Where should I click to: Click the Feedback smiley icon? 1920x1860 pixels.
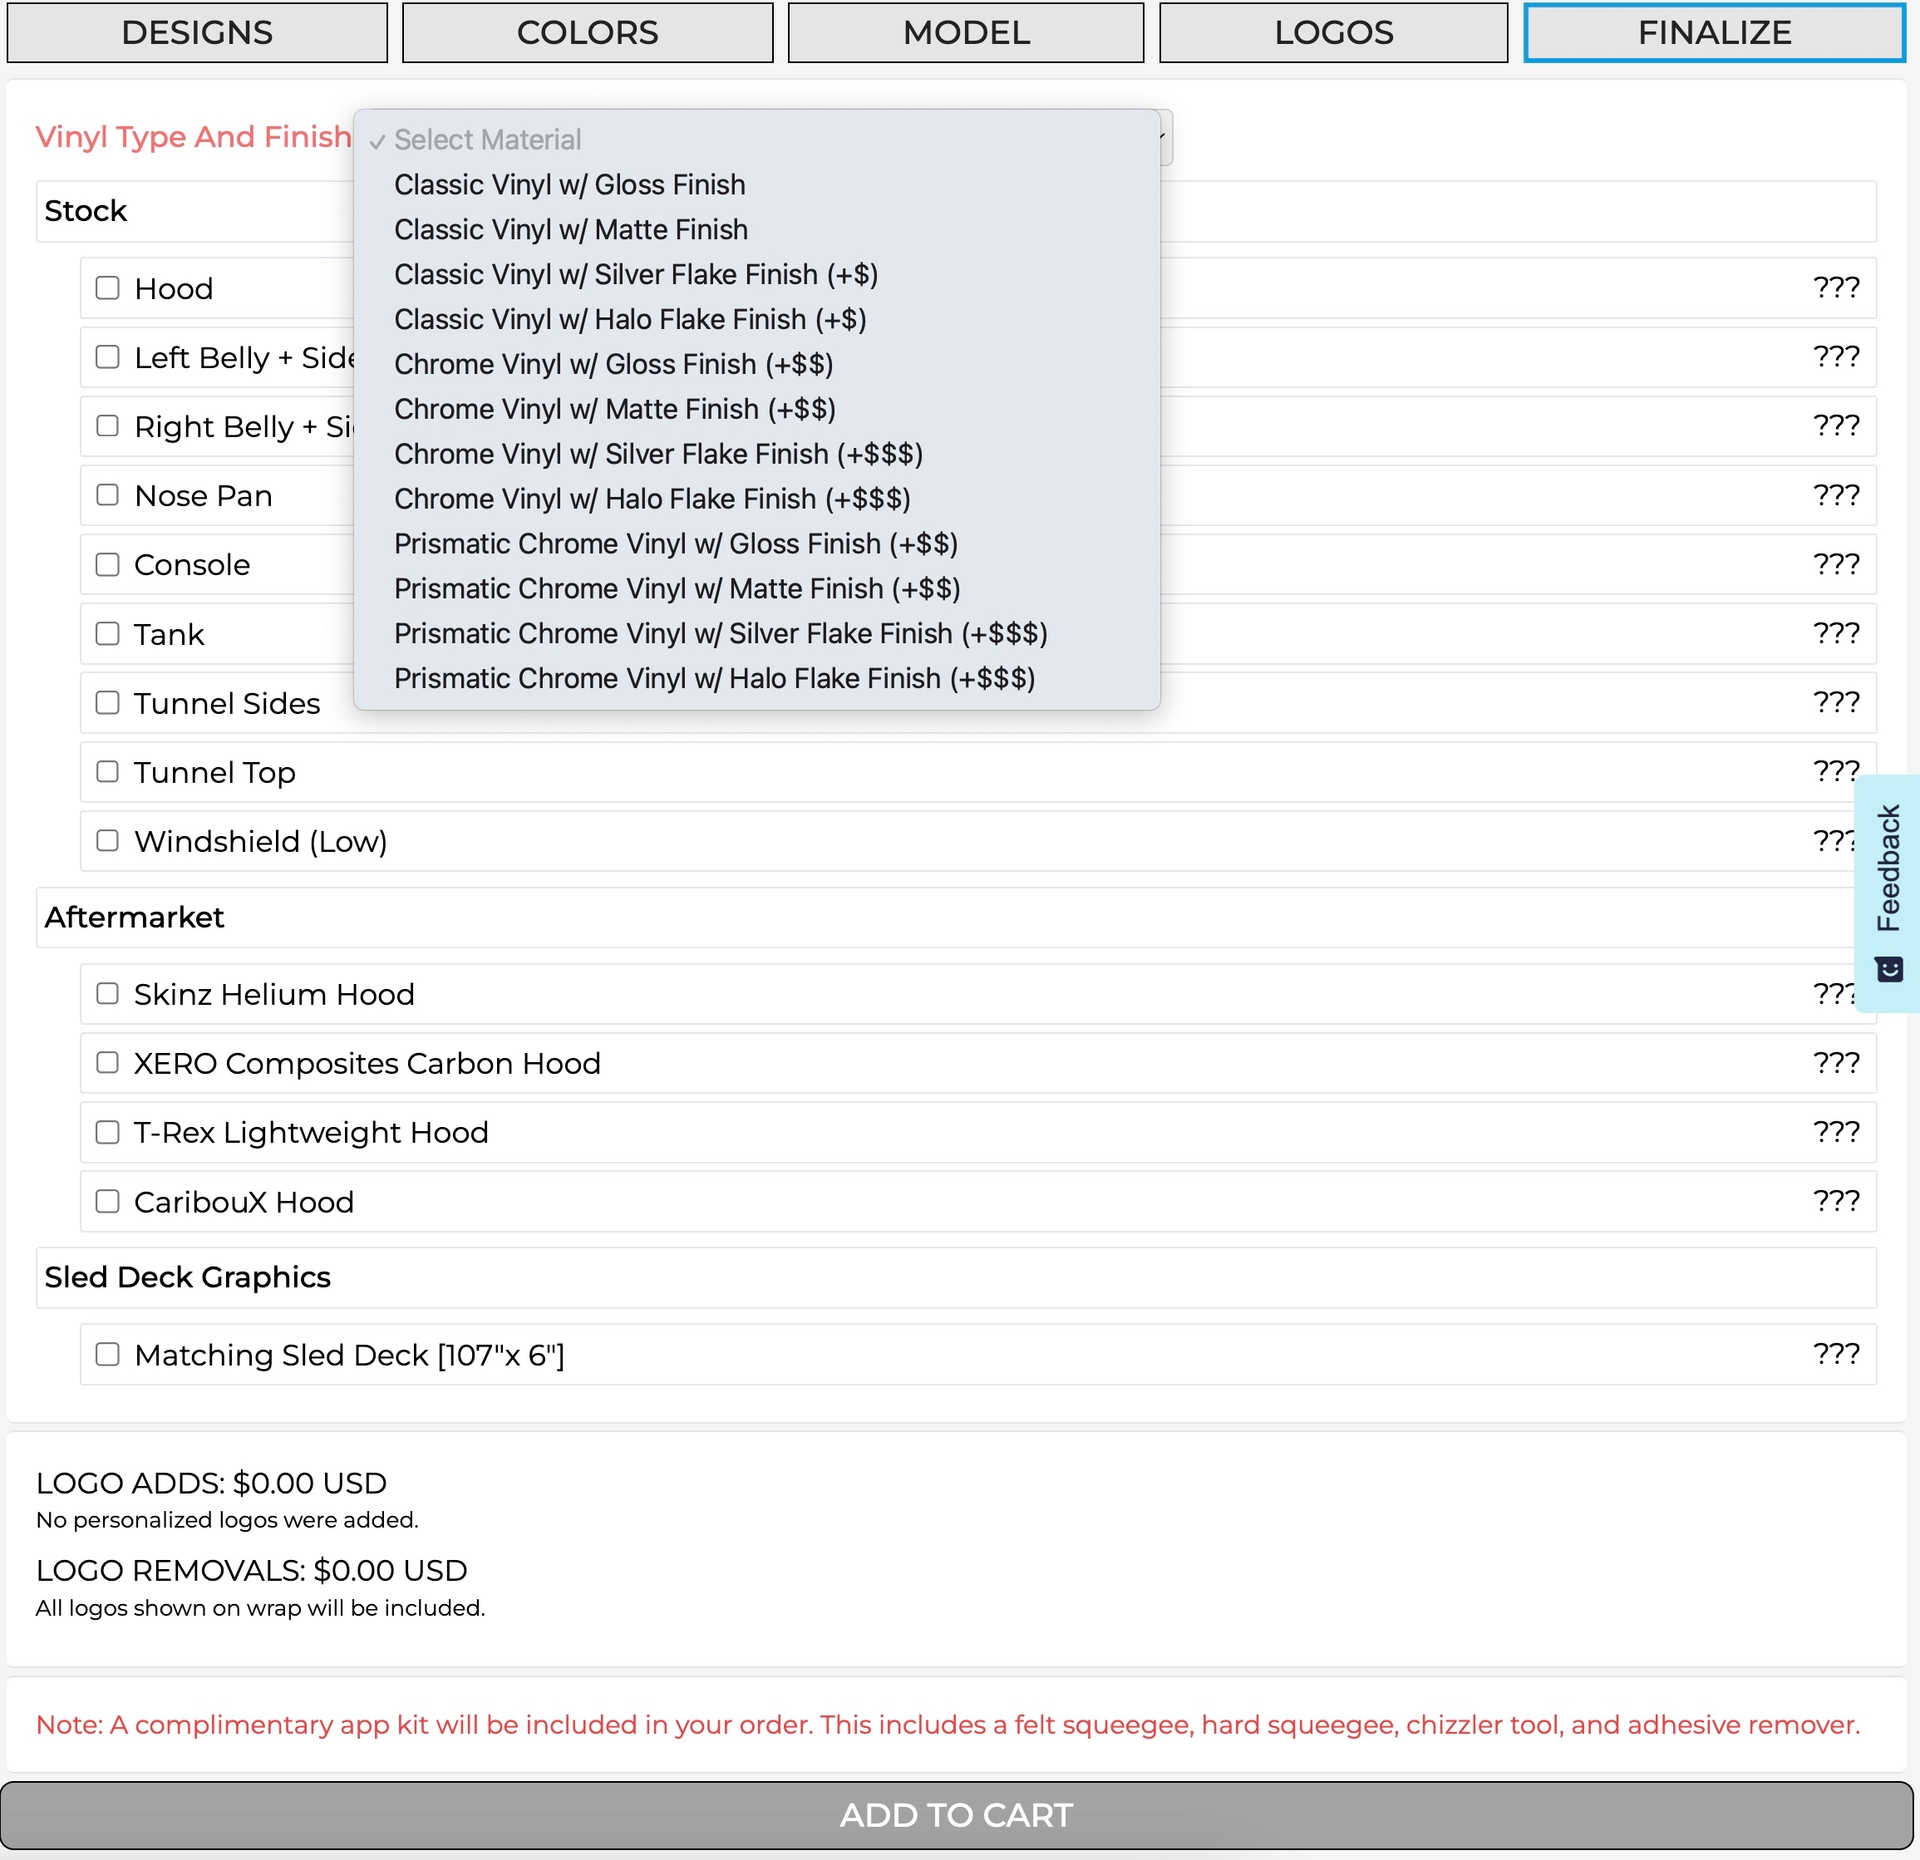pos(1888,969)
